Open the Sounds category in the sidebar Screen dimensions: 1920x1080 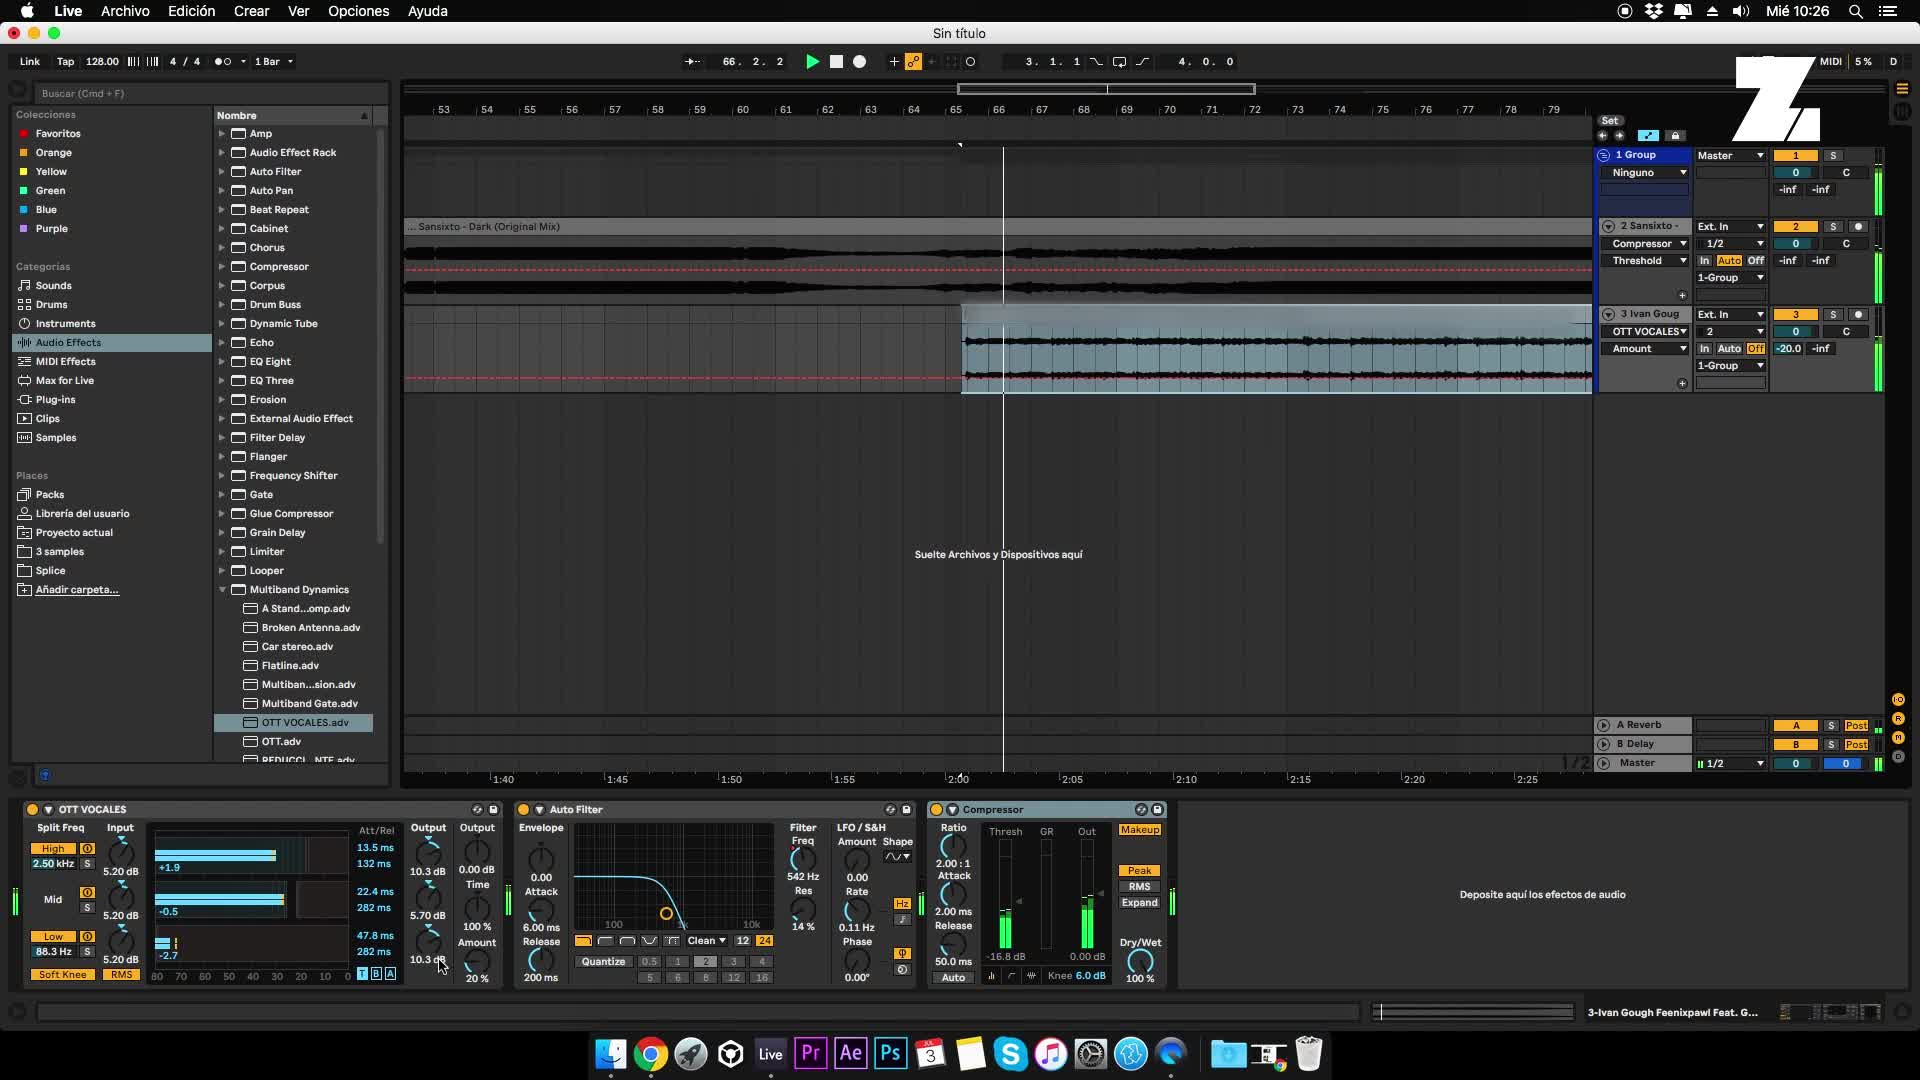click(x=52, y=285)
